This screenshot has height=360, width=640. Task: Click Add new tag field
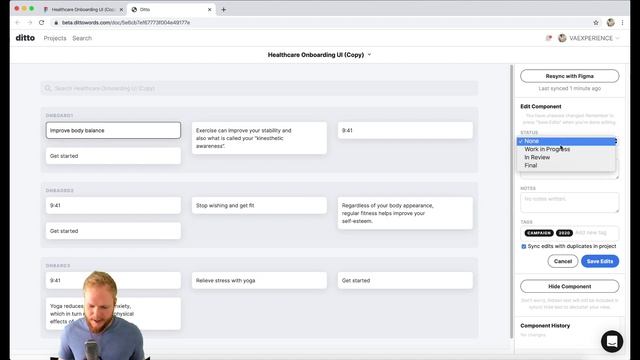click(591, 233)
